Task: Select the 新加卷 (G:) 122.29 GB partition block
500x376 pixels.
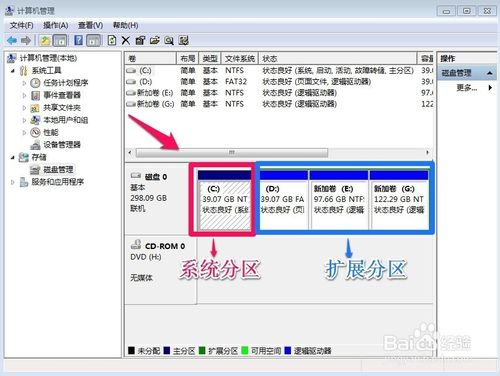Action: tap(399, 200)
